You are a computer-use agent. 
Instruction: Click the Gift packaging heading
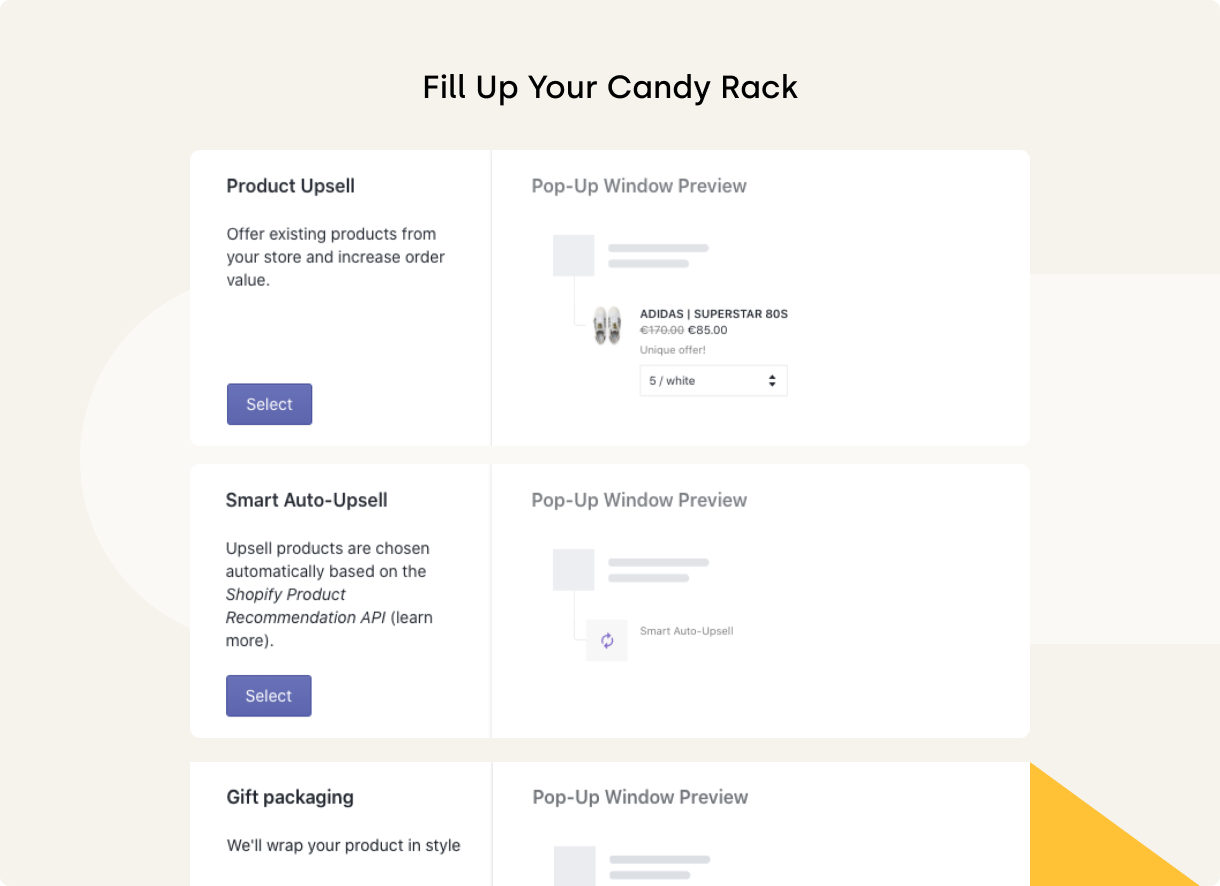(290, 797)
